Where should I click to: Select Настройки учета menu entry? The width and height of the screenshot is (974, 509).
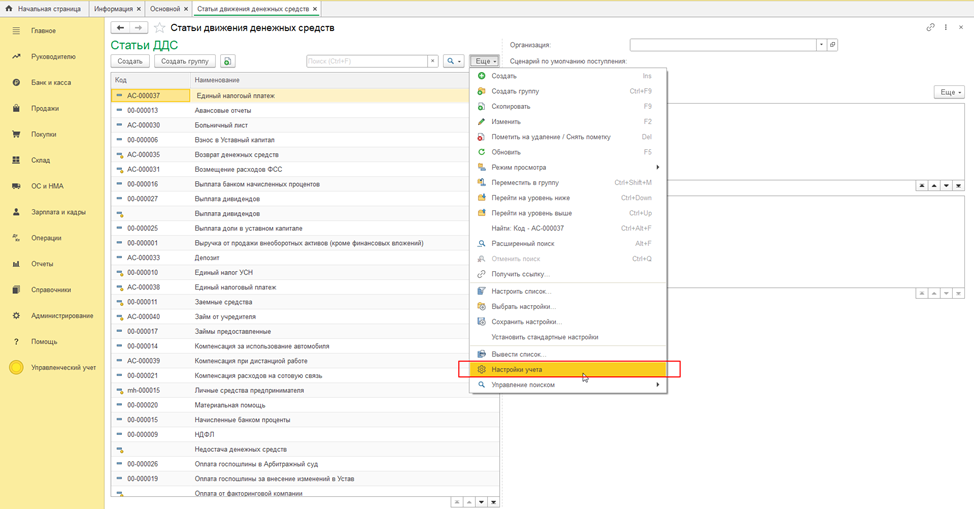pos(568,369)
